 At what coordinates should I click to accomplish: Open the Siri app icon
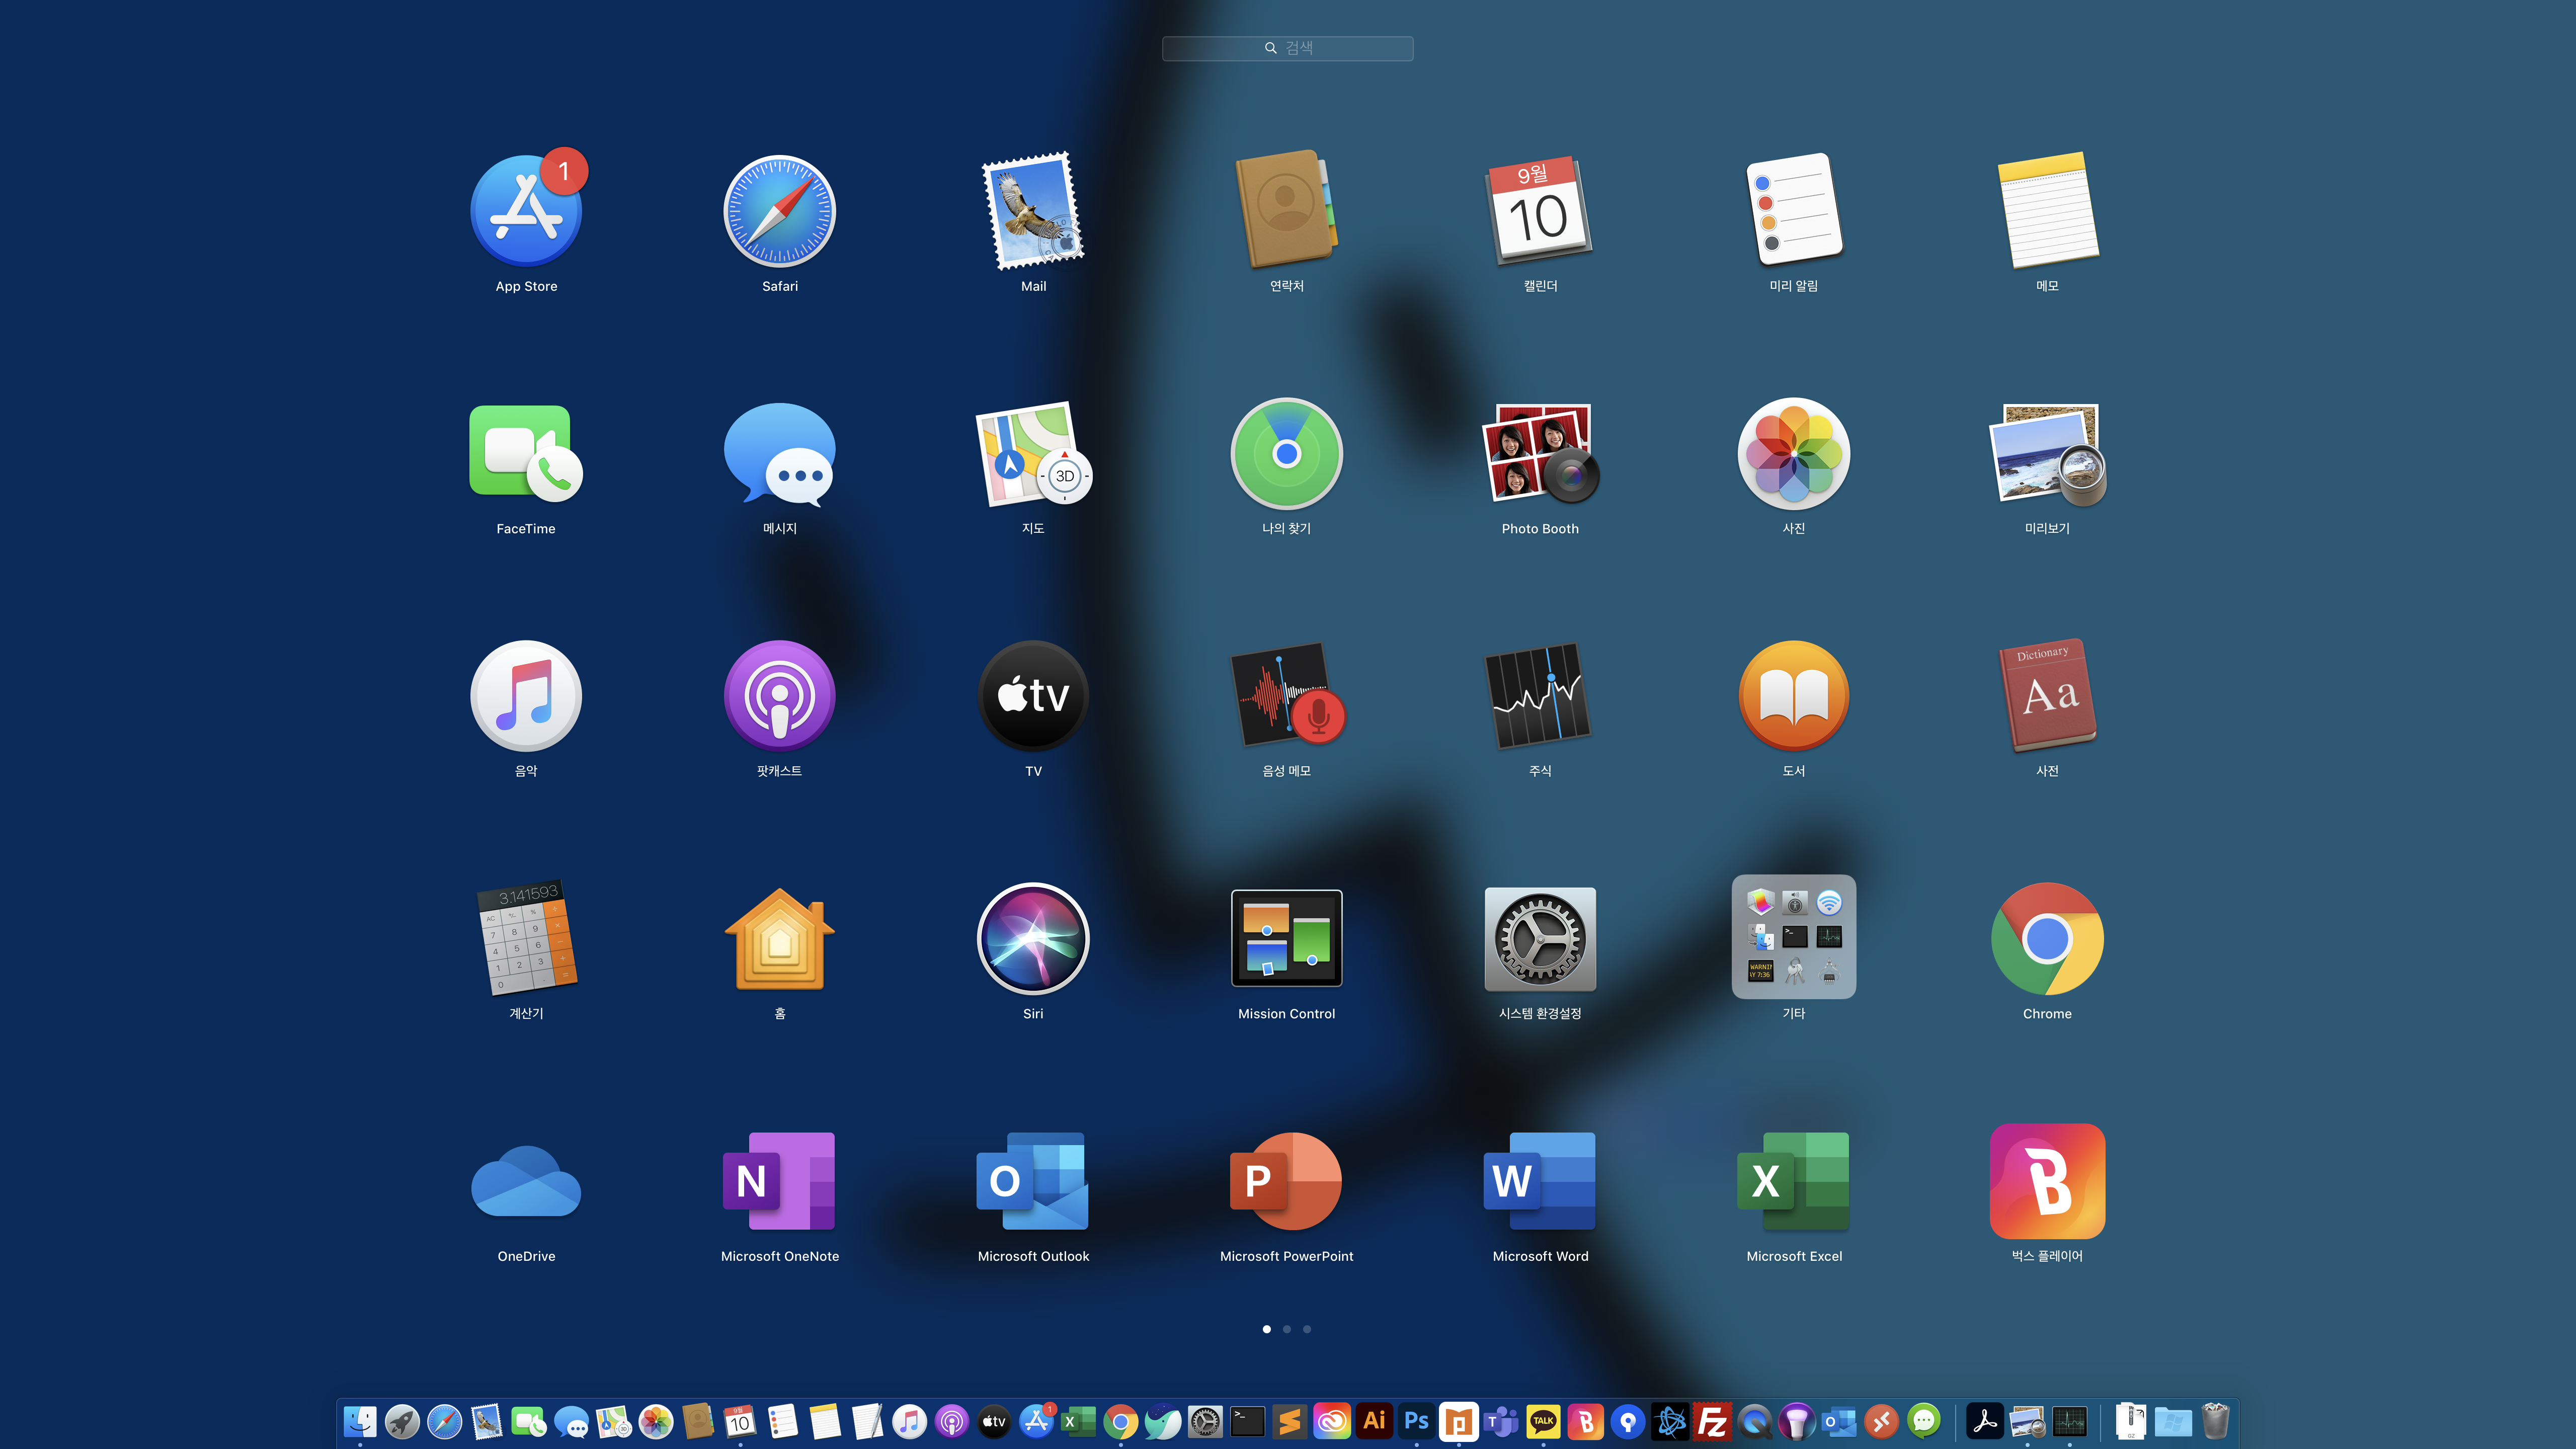[1033, 938]
